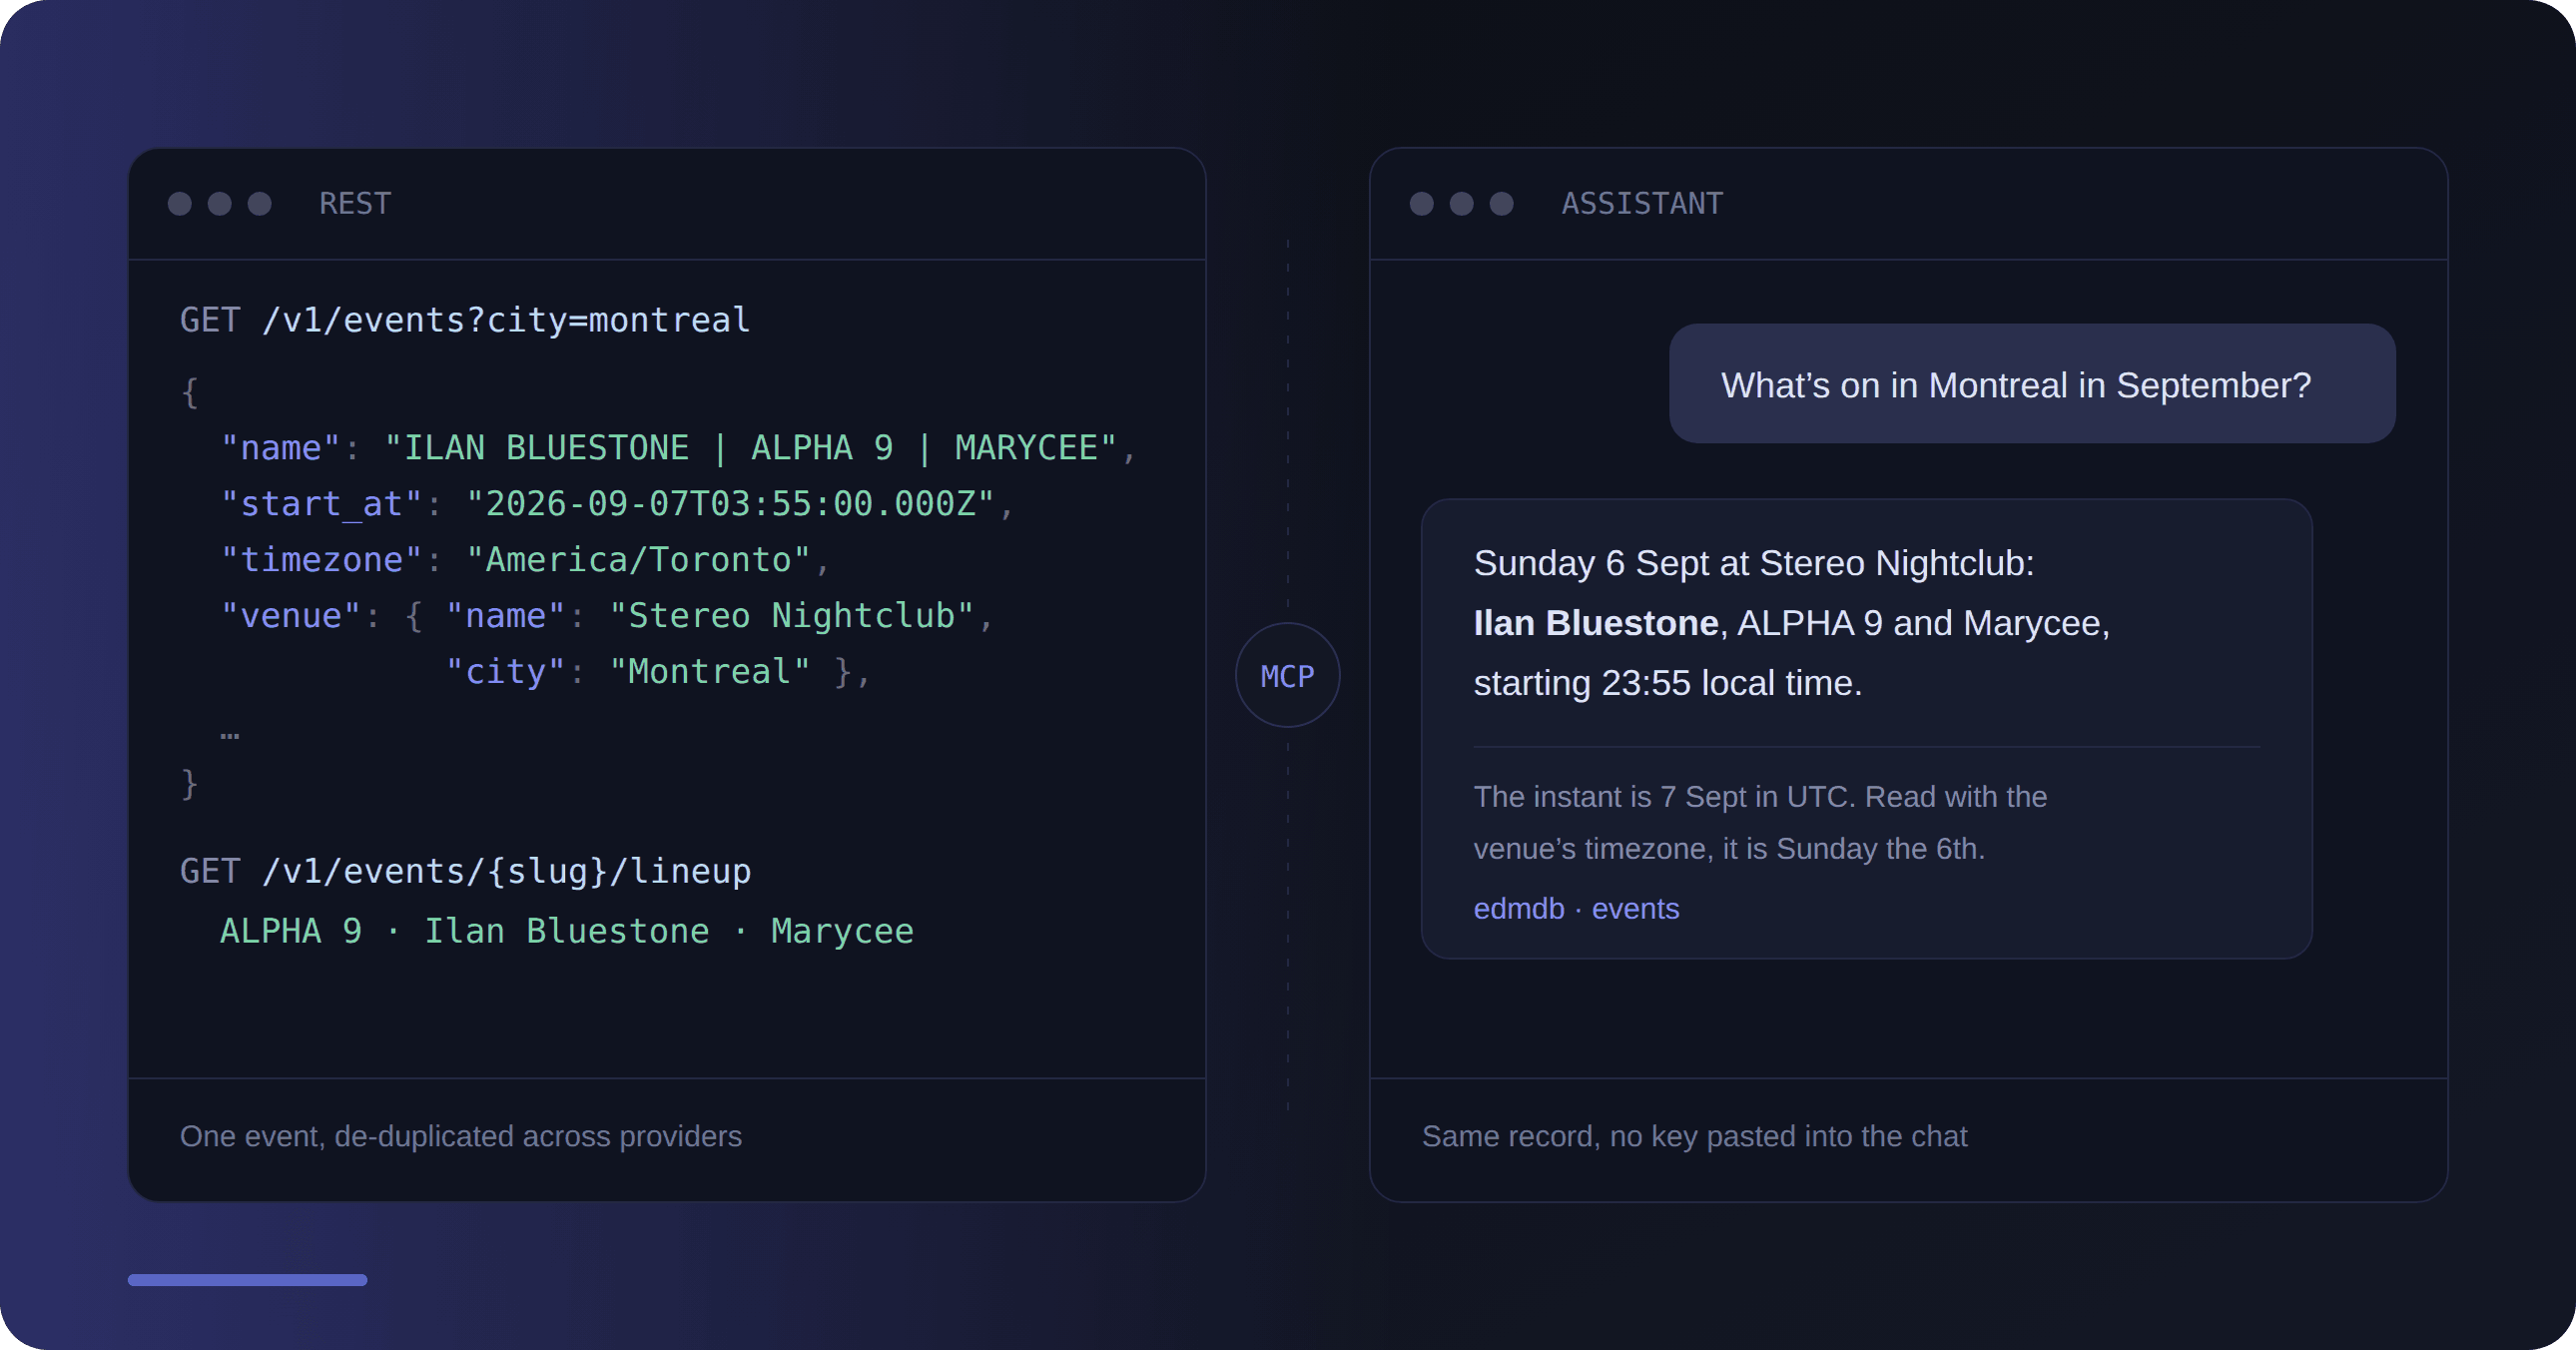Image resolution: width=2576 pixels, height=1350 pixels.
Task: Click the 'The instant is 7 Sept in UTC' note
Action: 1760,822
